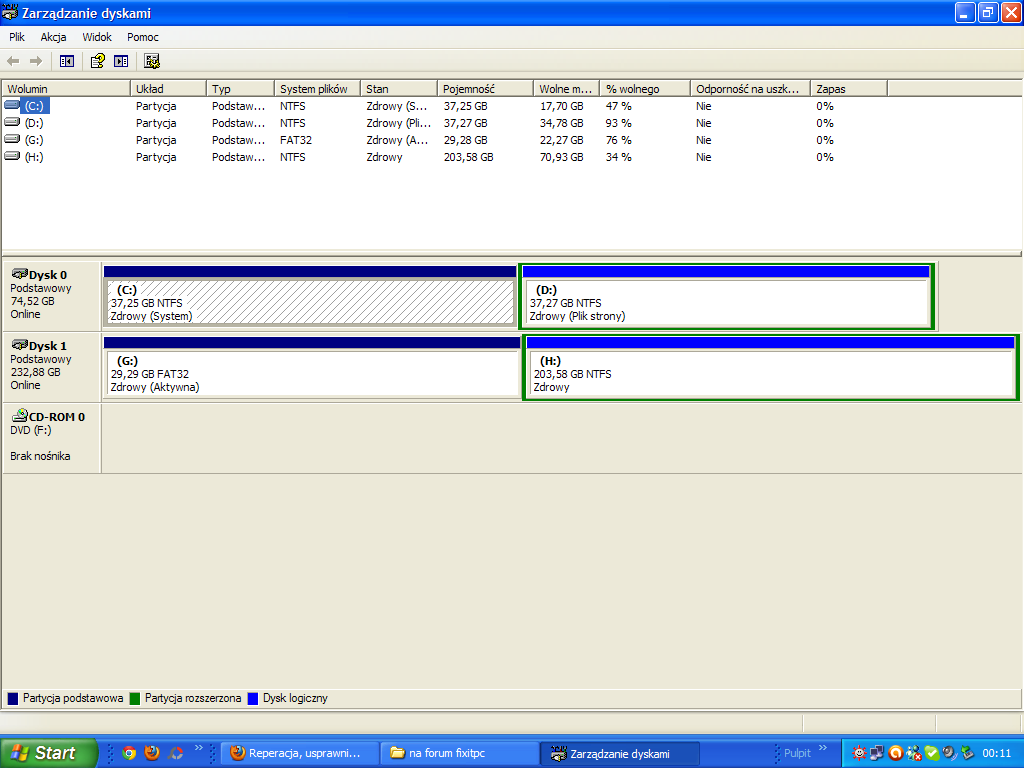
Task: Click the Dysk 0 disk icon
Action: click(x=20, y=274)
